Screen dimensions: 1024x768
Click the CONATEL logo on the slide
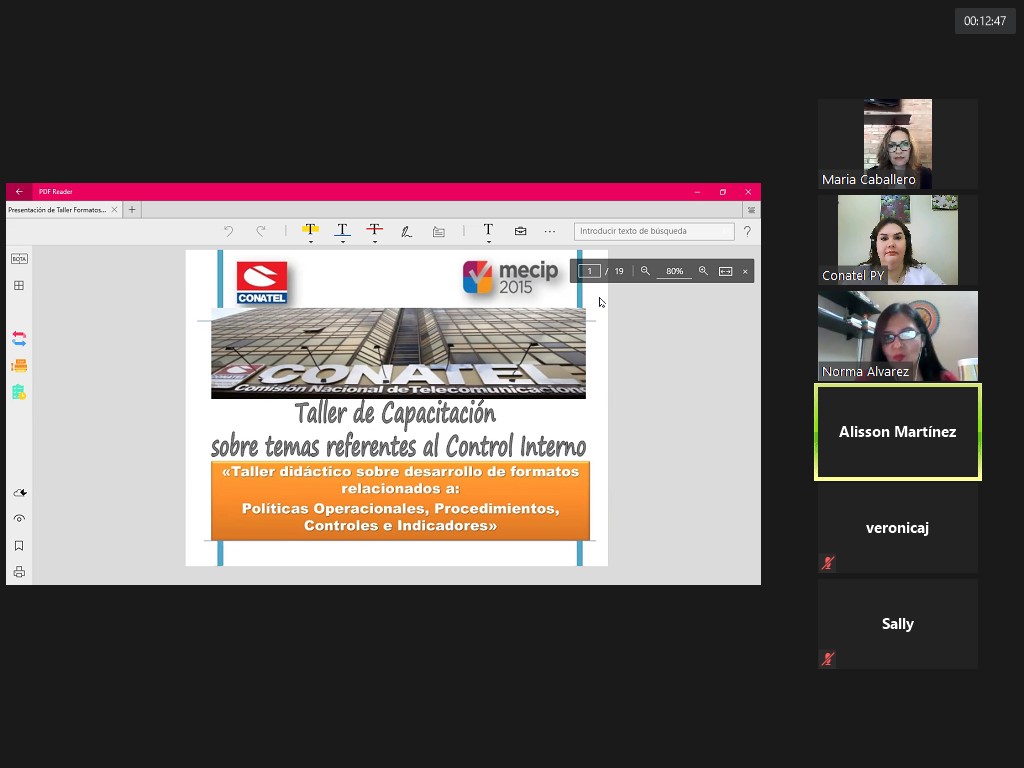tap(262, 283)
